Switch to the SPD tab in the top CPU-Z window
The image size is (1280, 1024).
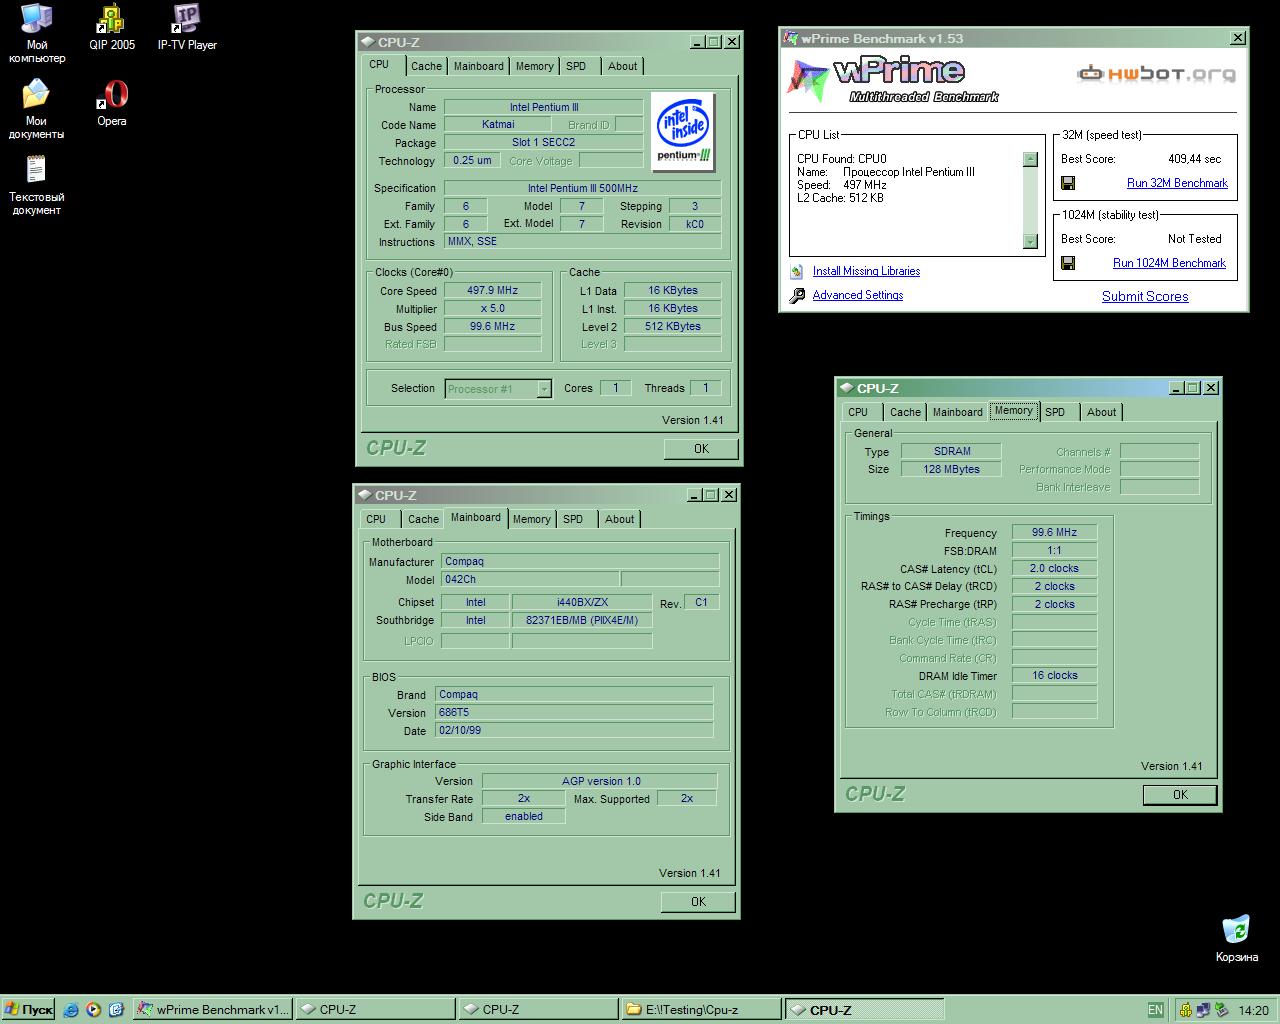pyautogui.click(x=576, y=66)
